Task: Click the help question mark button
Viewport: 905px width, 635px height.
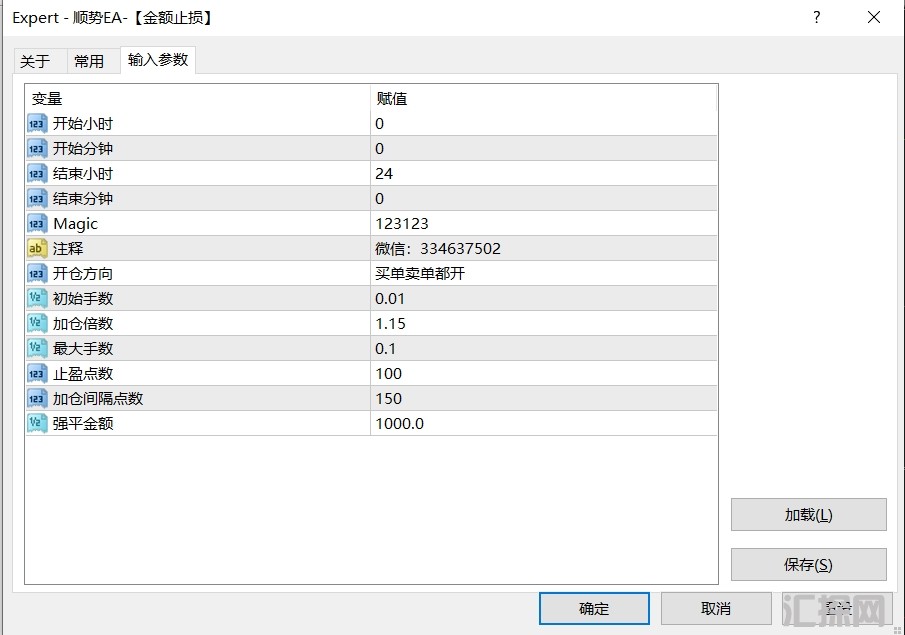Action: click(817, 18)
